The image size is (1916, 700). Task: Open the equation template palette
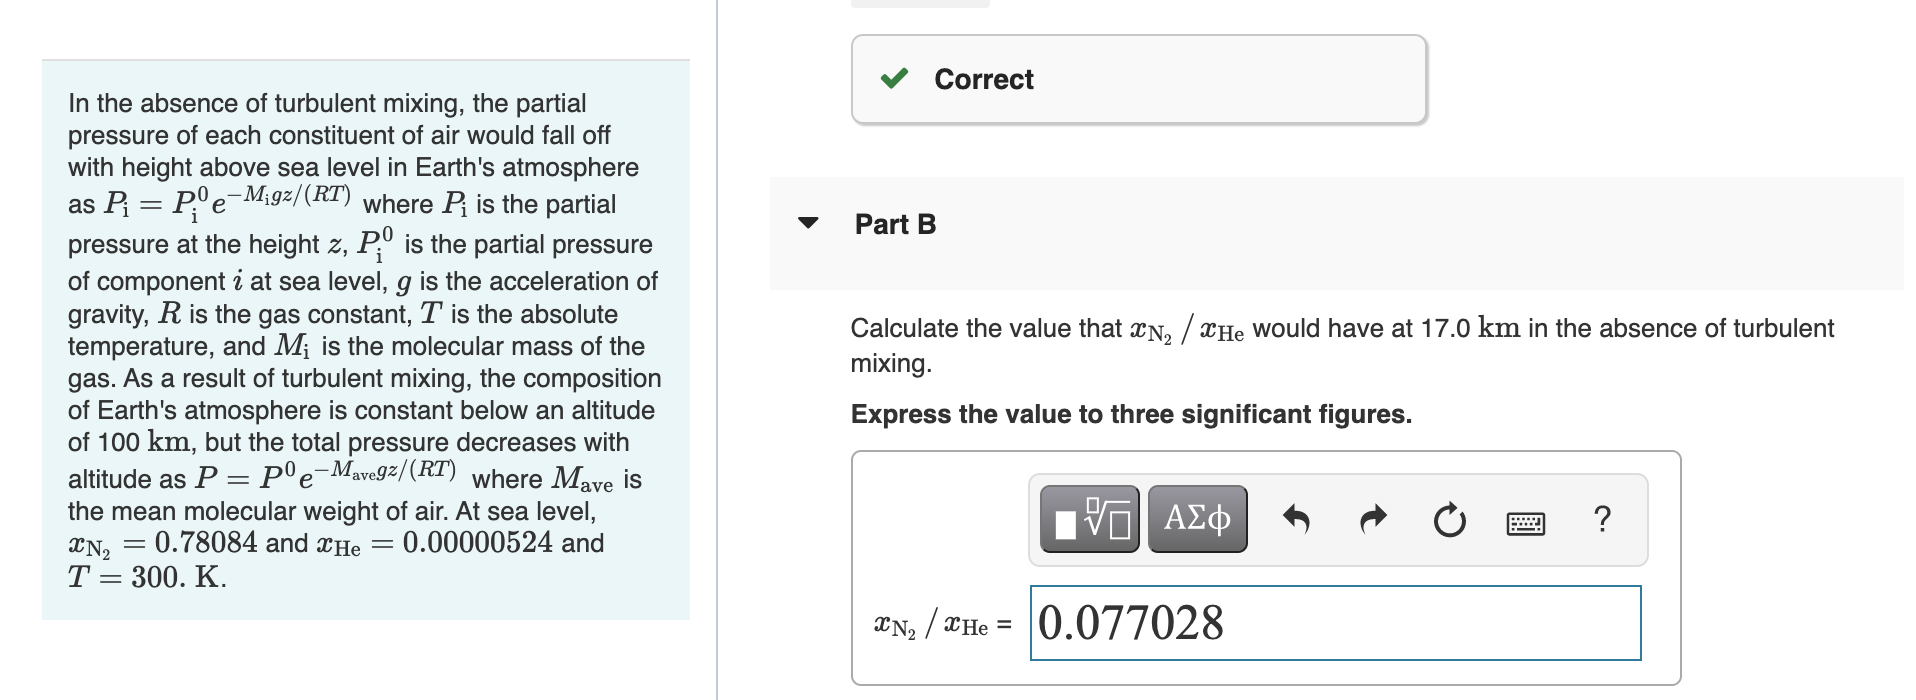click(1087, 519)
